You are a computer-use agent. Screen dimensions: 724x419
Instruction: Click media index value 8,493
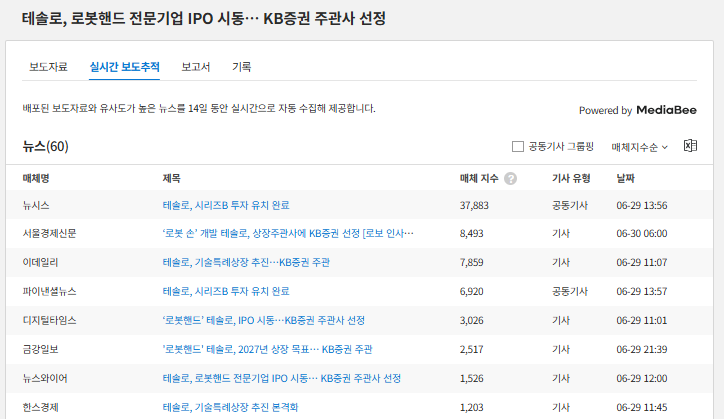[x=471, y=233]
